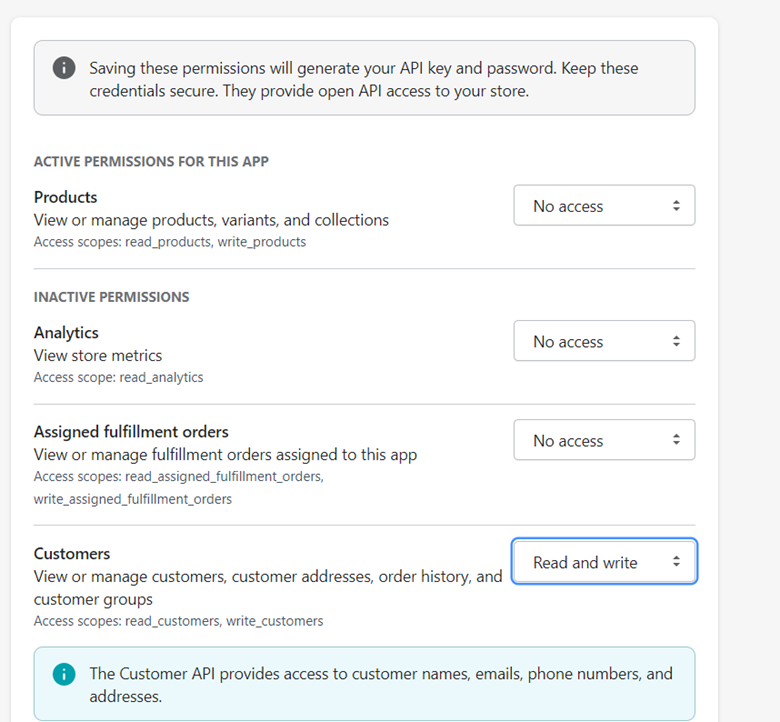The height and width of the screenshot is (722, 780).
Task: Click the 'Inactive permissions' section label
Action: click(111, 297)
